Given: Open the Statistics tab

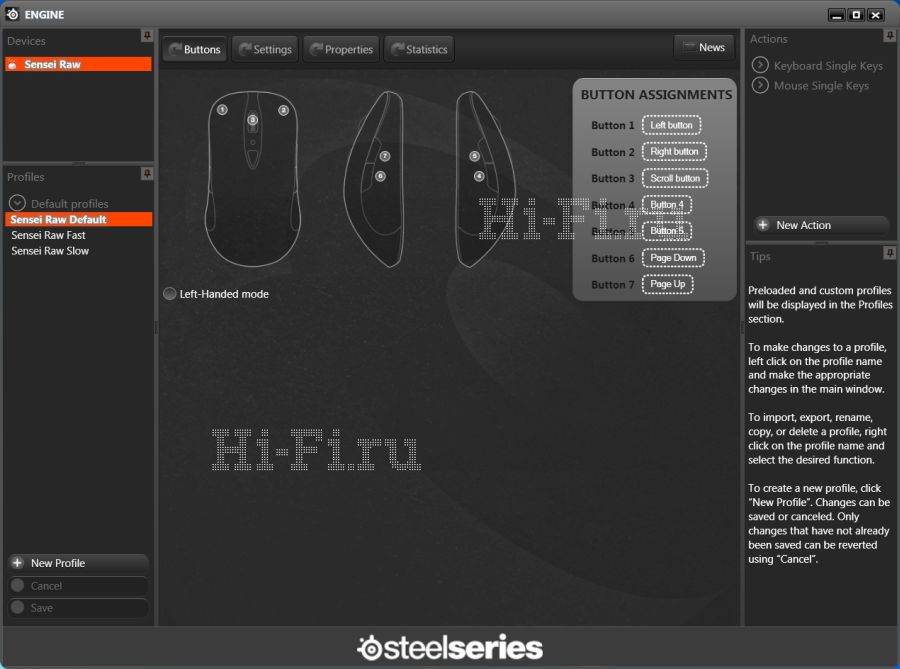Looking at the screenshot, I should point(418,50).
